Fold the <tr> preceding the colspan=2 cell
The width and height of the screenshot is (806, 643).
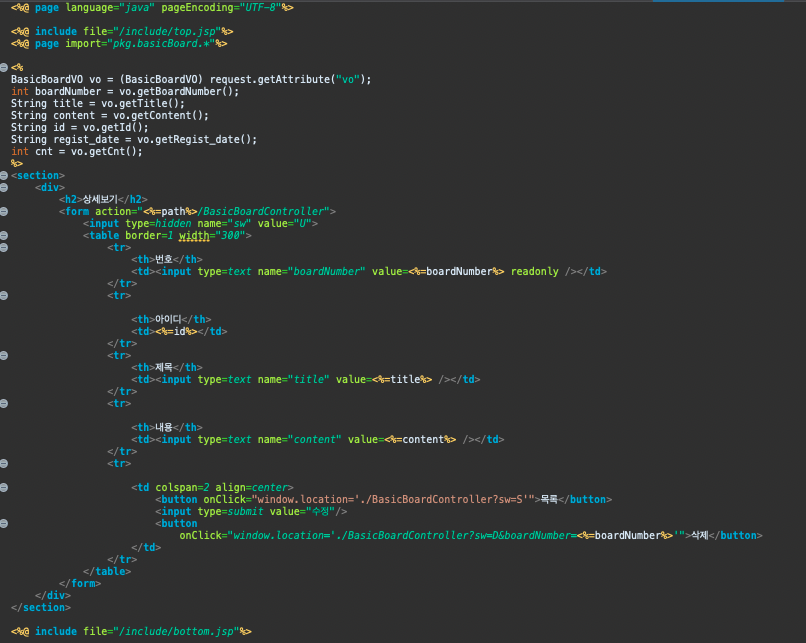pyautogui.click(x=4, y=463)
